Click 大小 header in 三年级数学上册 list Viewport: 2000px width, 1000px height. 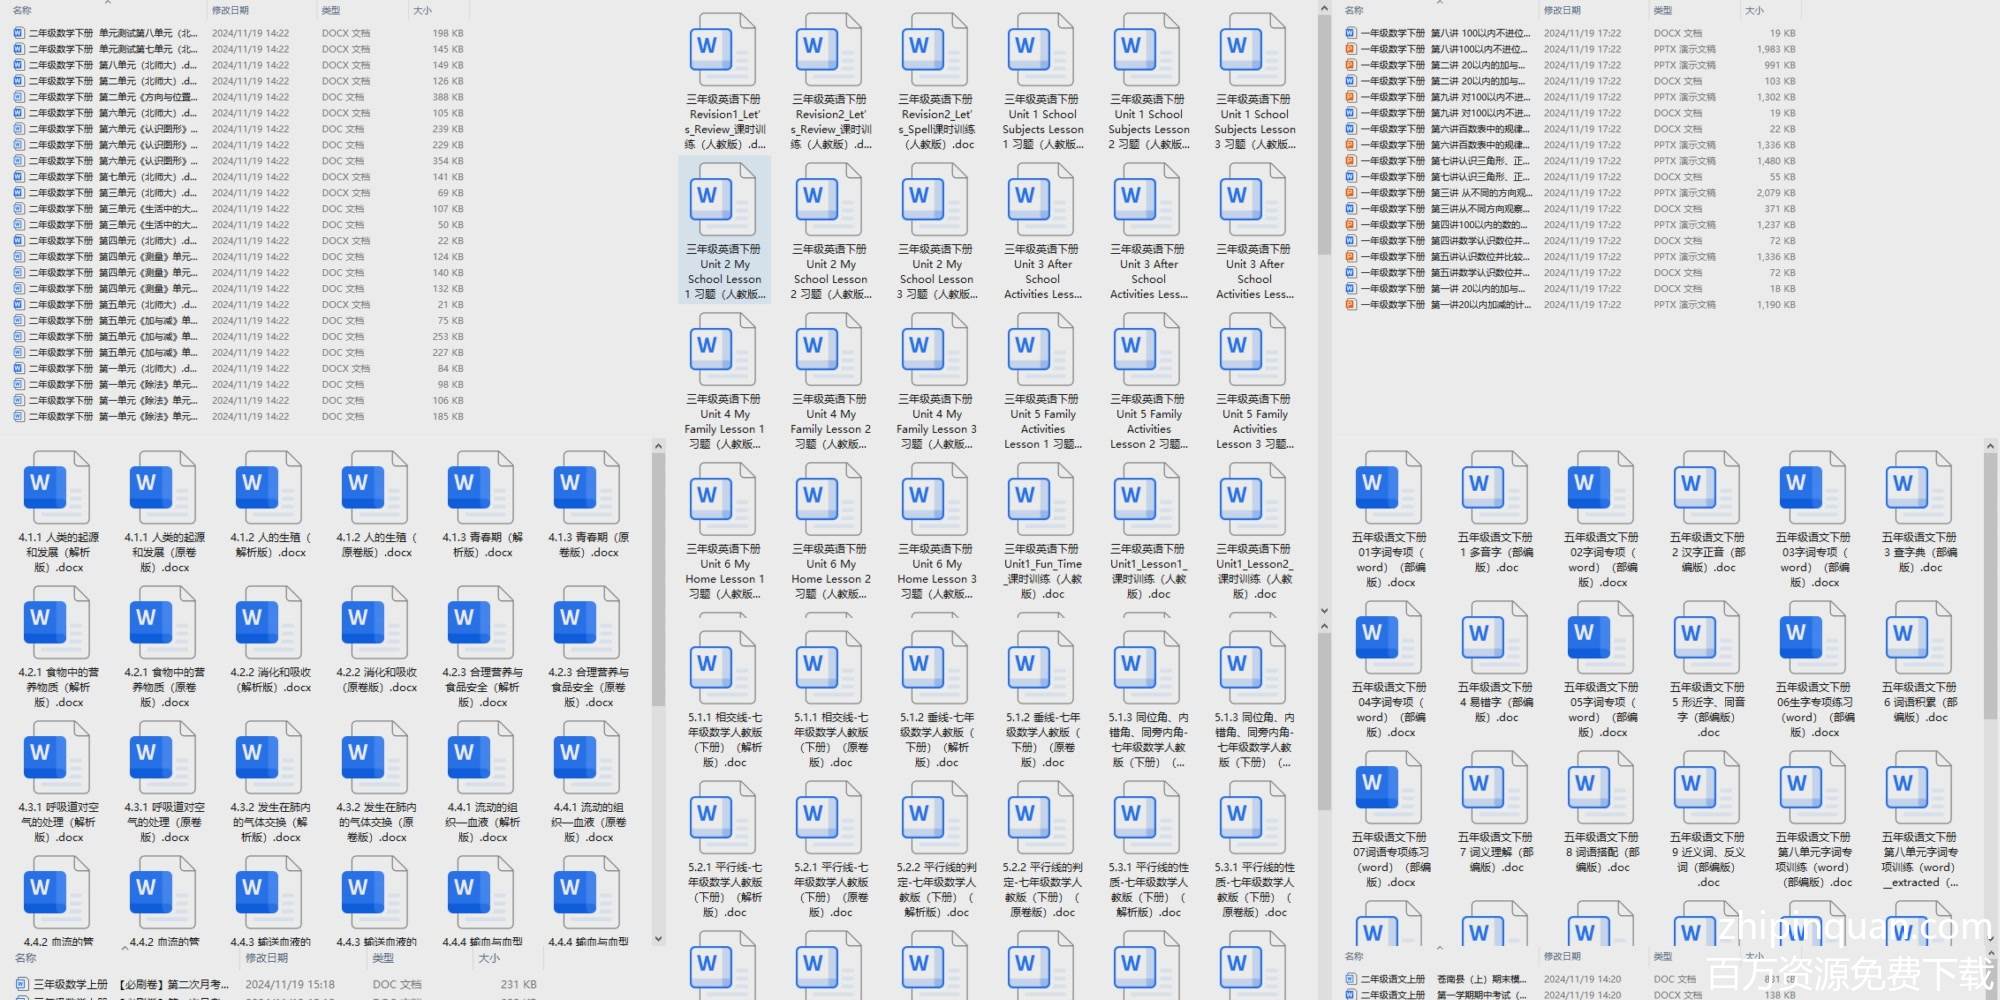pyautogui.click(x=488, y=958)
